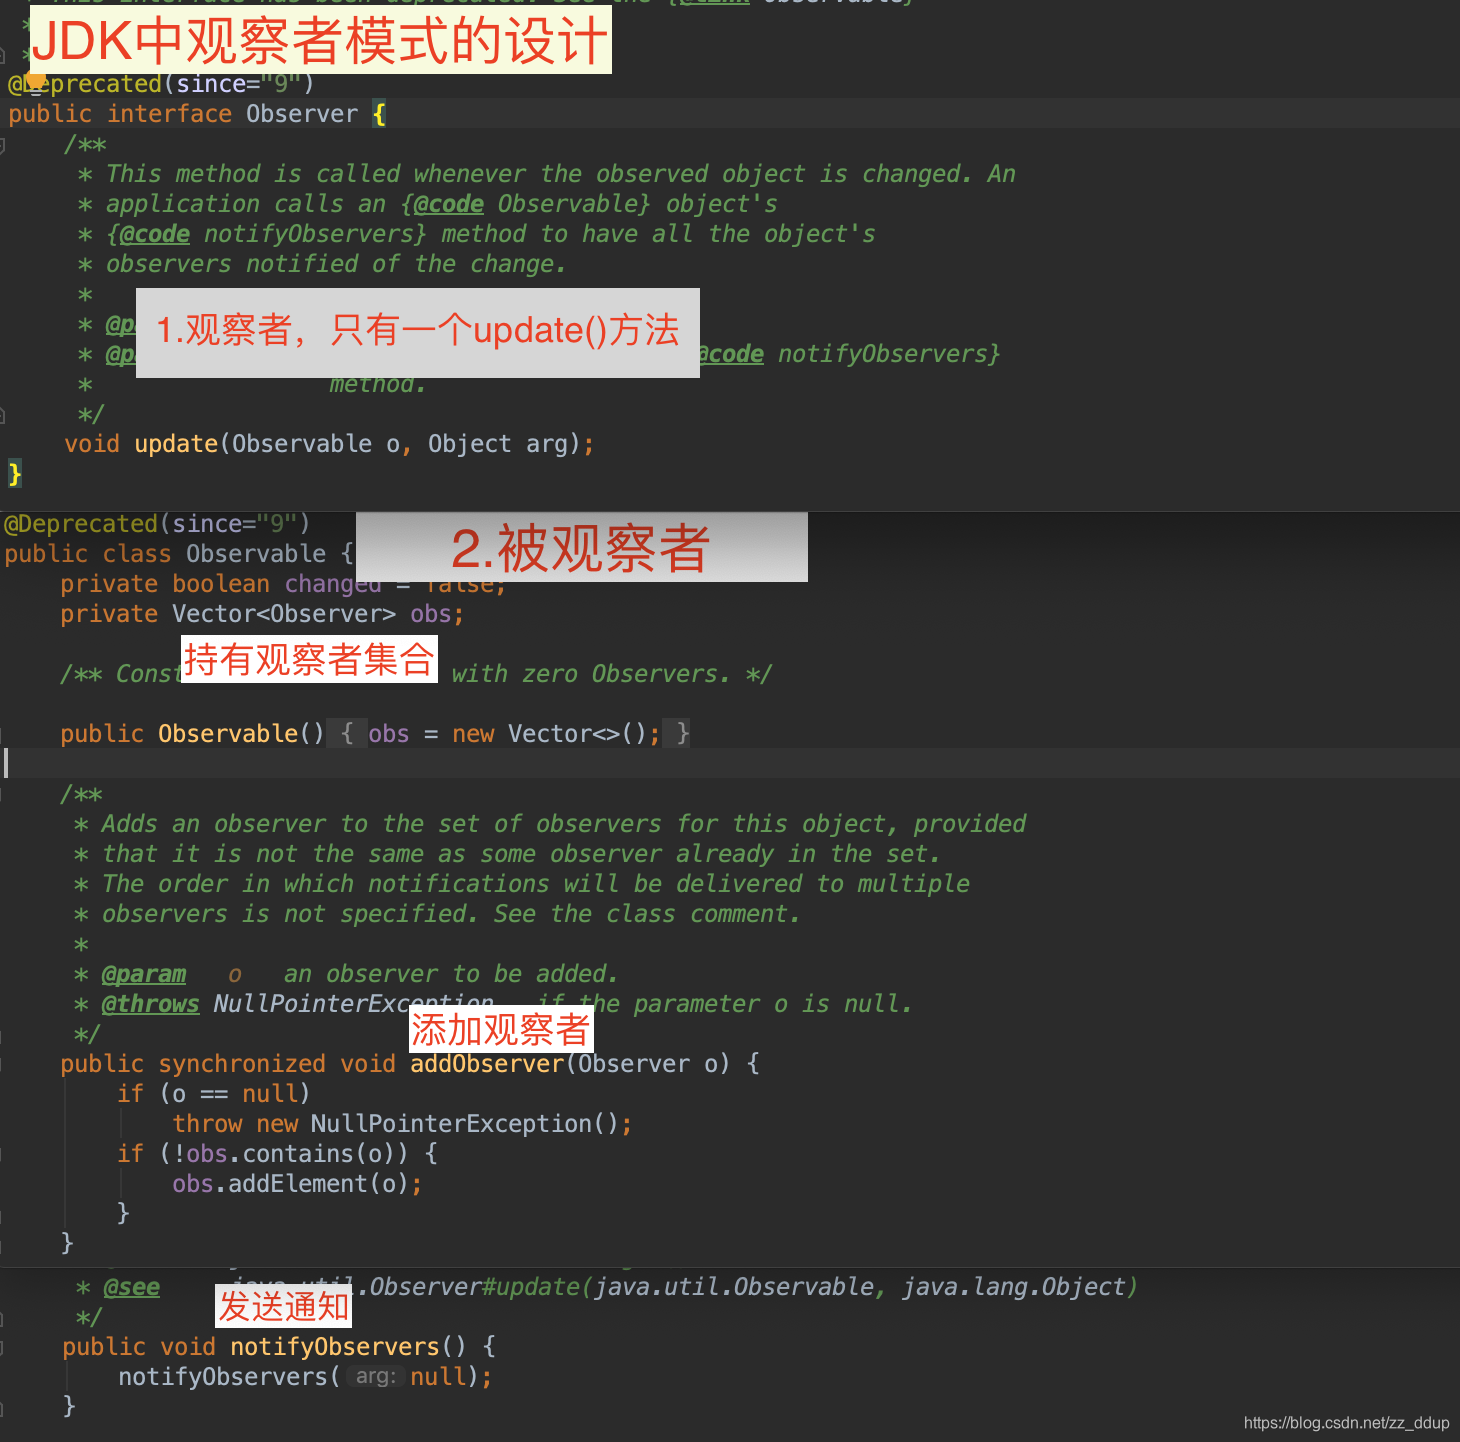Click 'observers notified of the change.' comment line
Screen dimensions: 1460x1442
tap(336, 264)
